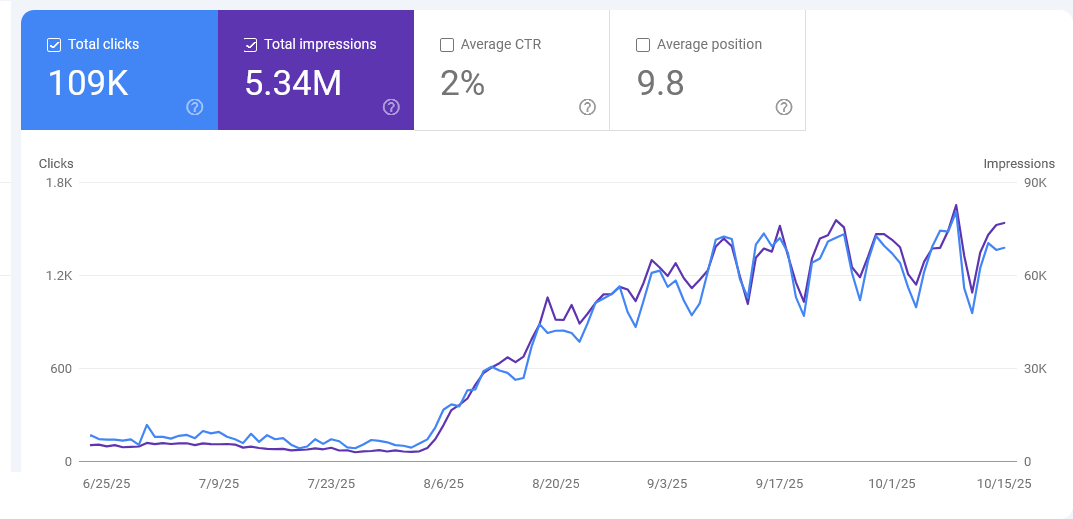This screenshot has width=1073, height=519.
Task: Select the 2% Average CTR value
Action: coord(462,84)
